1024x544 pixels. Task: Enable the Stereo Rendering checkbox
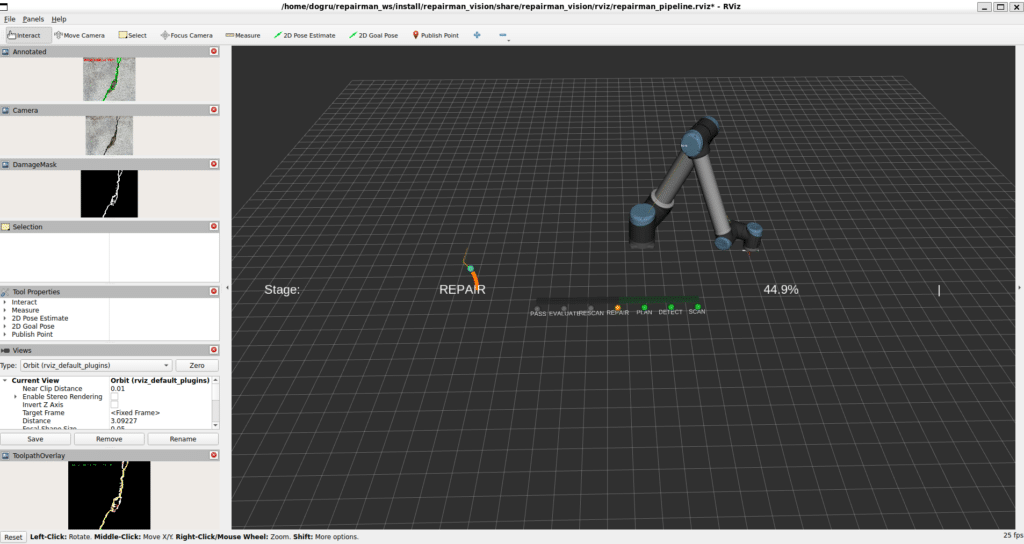114,397
